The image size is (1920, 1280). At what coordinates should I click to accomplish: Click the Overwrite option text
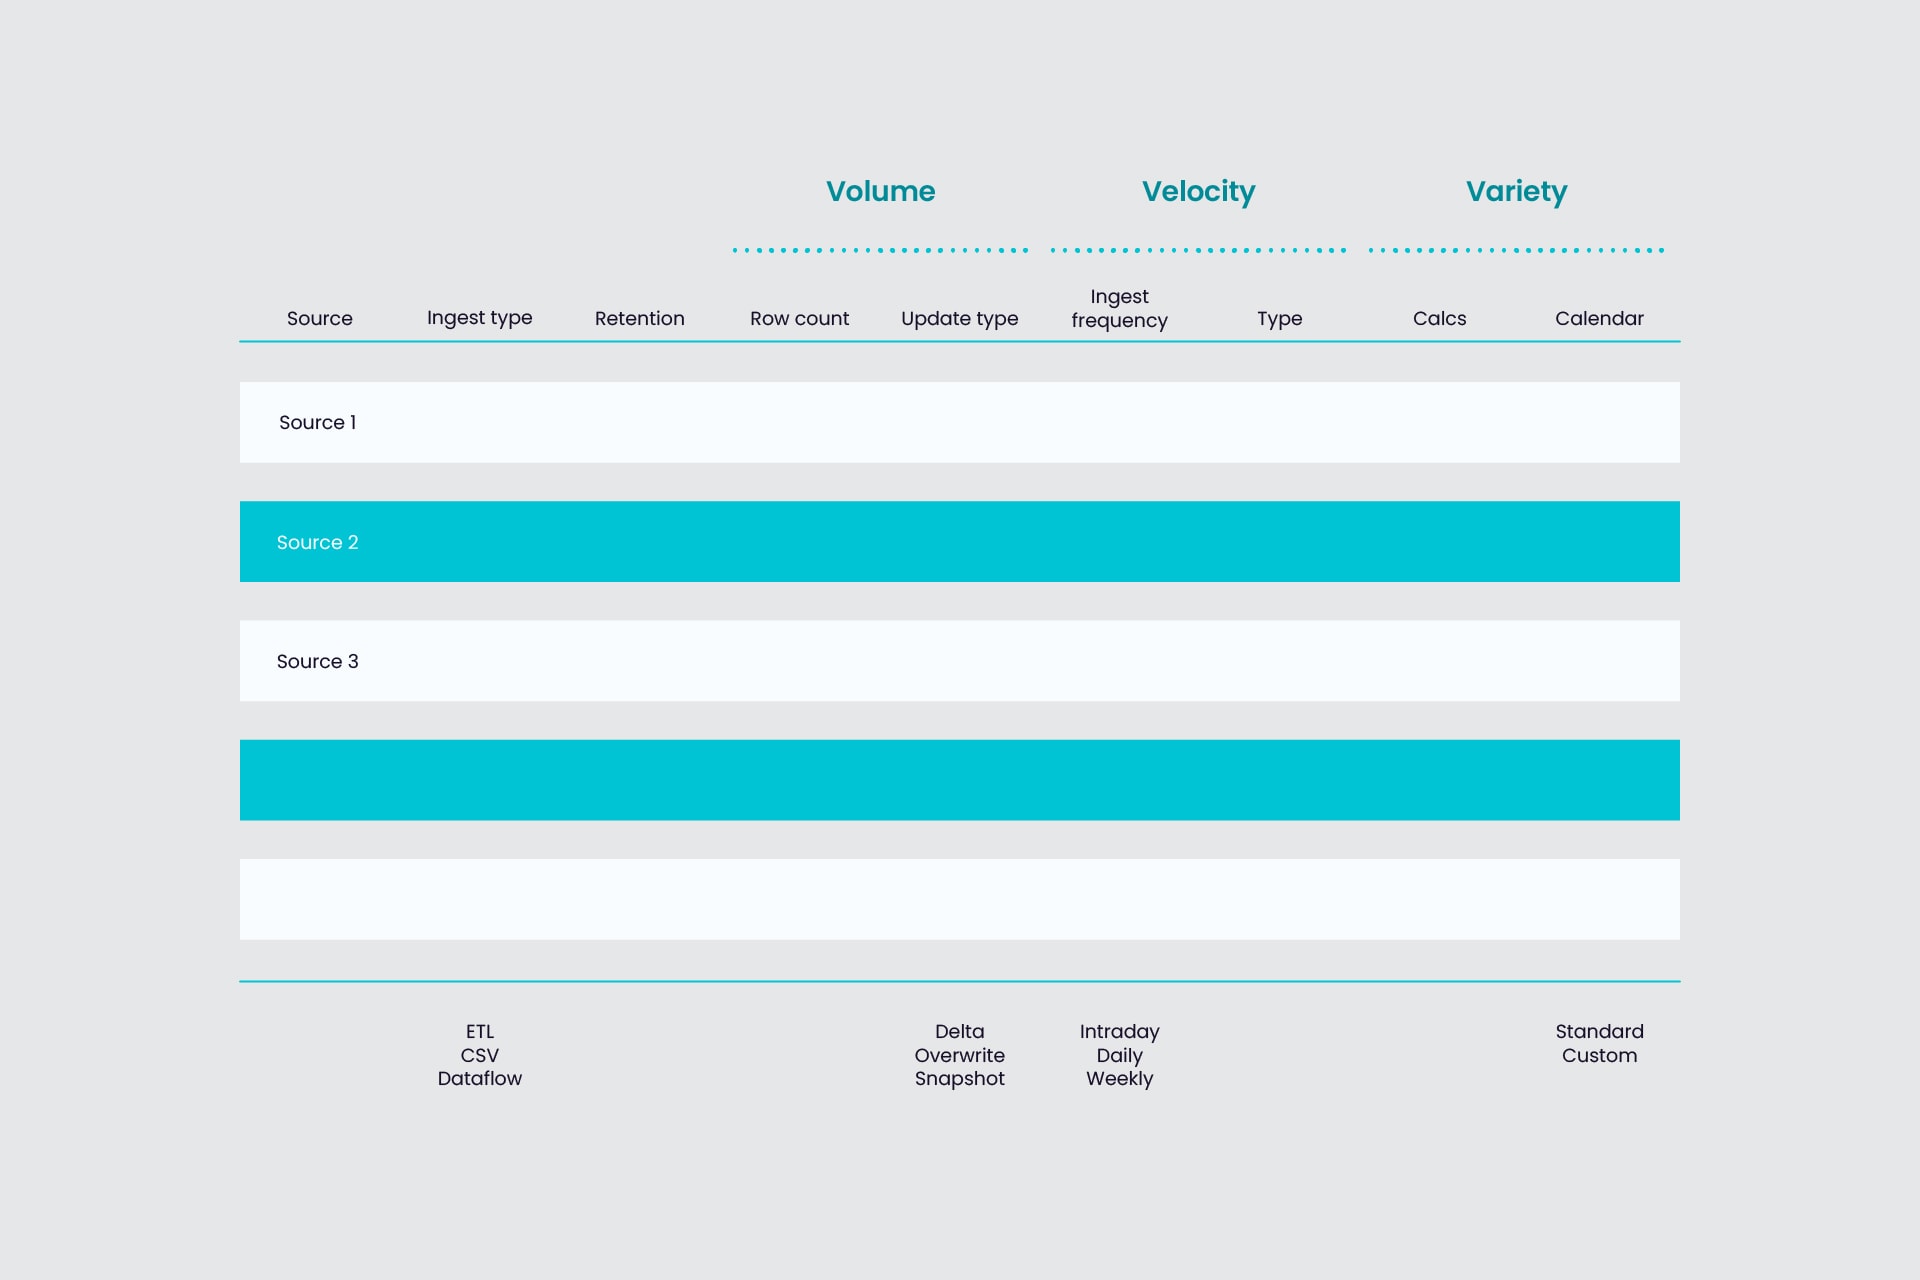click(959, 1055)
